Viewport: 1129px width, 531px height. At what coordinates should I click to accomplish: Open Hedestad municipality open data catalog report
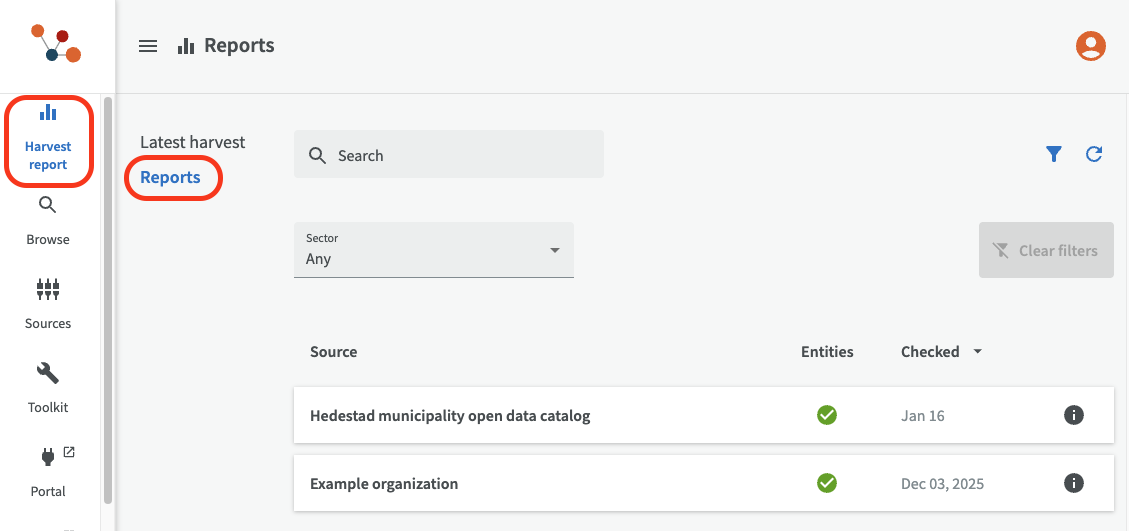[x=450, y=415]
